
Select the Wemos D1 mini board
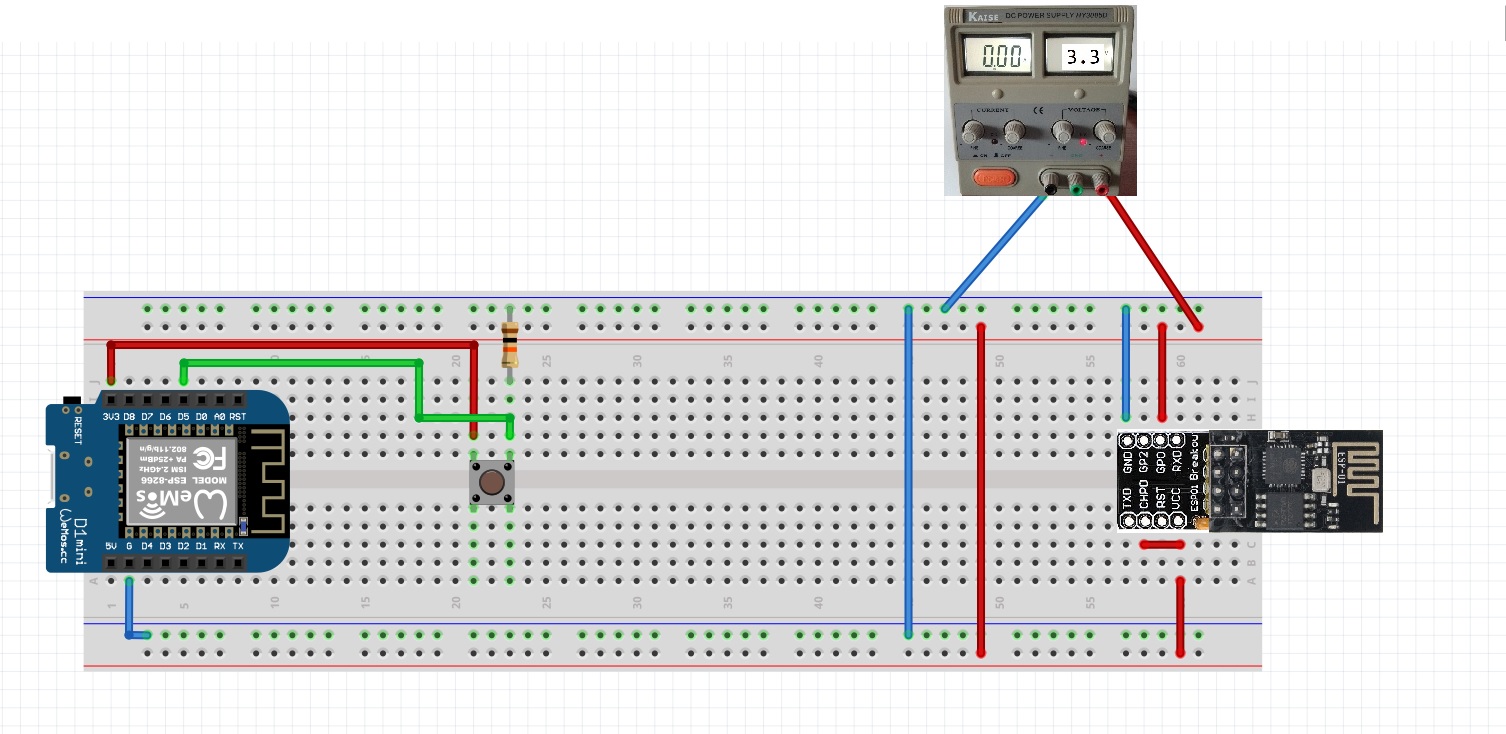click(168, 484)
